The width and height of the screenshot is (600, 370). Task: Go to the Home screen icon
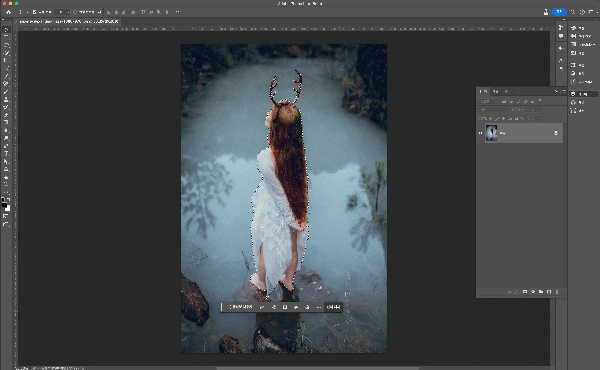(x=8, y=12)
